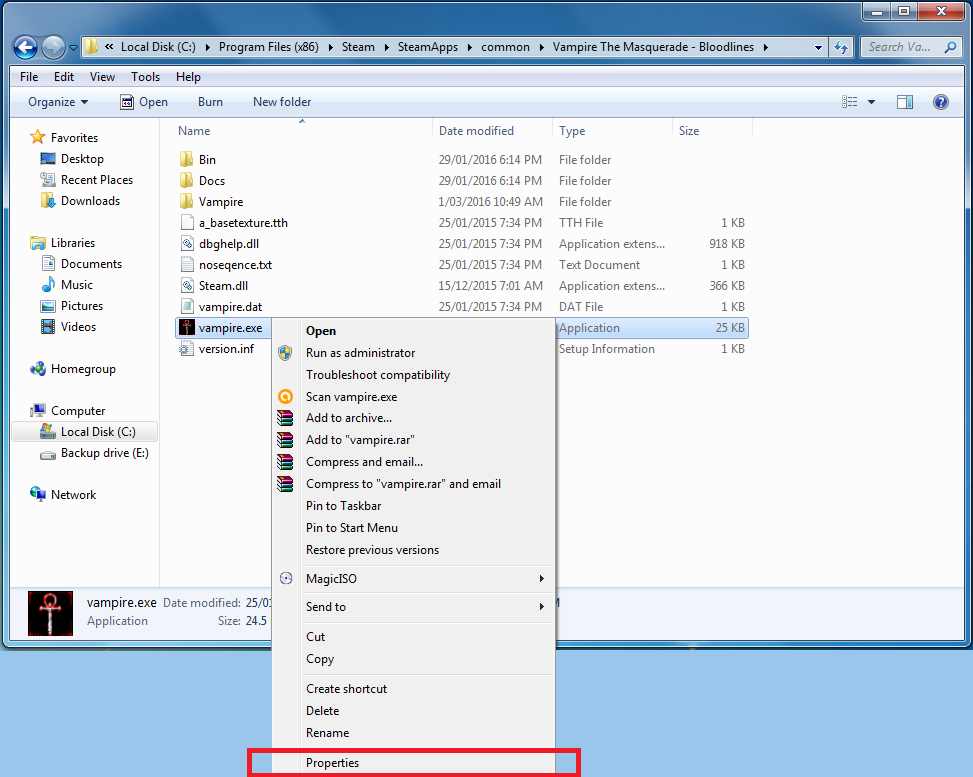Toggle the preview pane icon
This screenshot has height=777, width=973.
(905, 102)
